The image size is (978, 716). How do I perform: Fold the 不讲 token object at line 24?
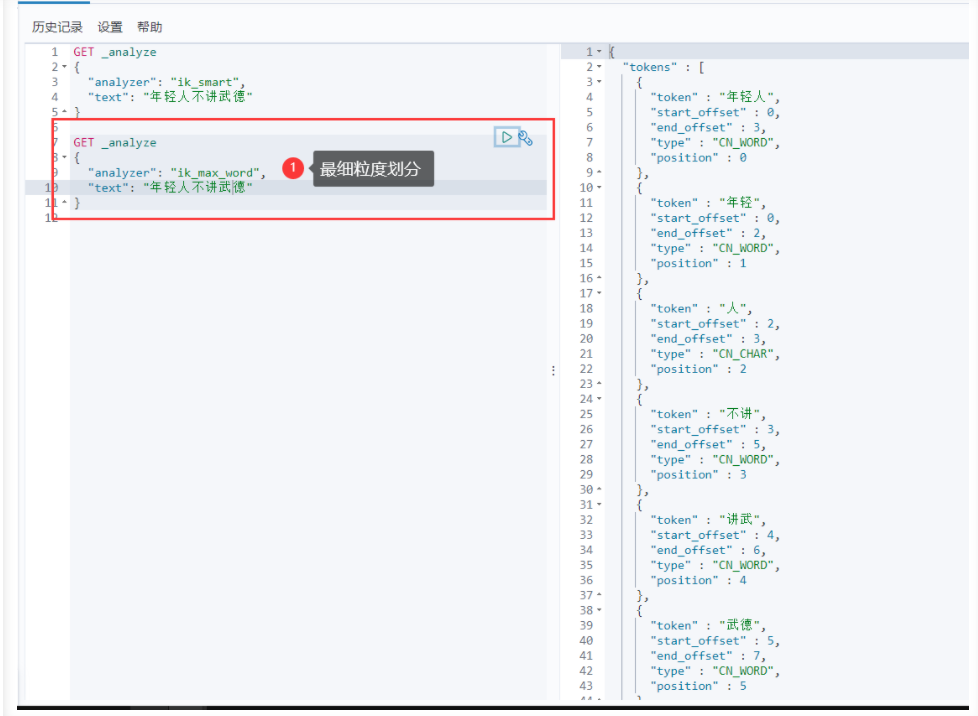point(599,399)
